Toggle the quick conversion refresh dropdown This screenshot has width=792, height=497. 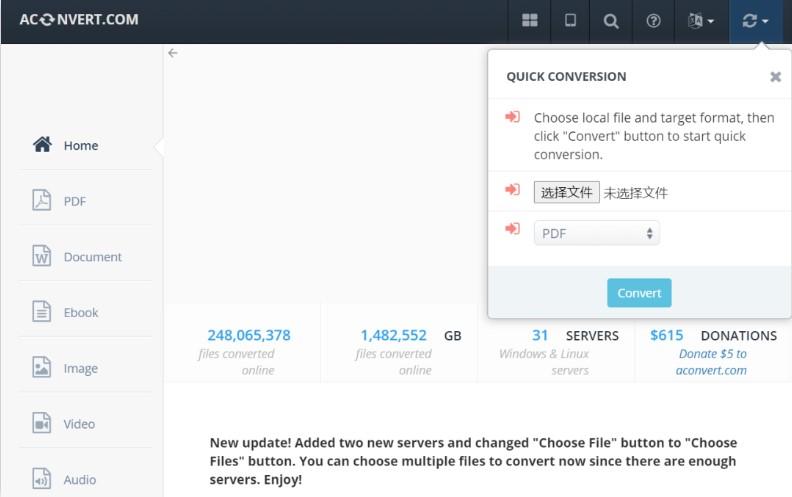click(x=755, y=21)
